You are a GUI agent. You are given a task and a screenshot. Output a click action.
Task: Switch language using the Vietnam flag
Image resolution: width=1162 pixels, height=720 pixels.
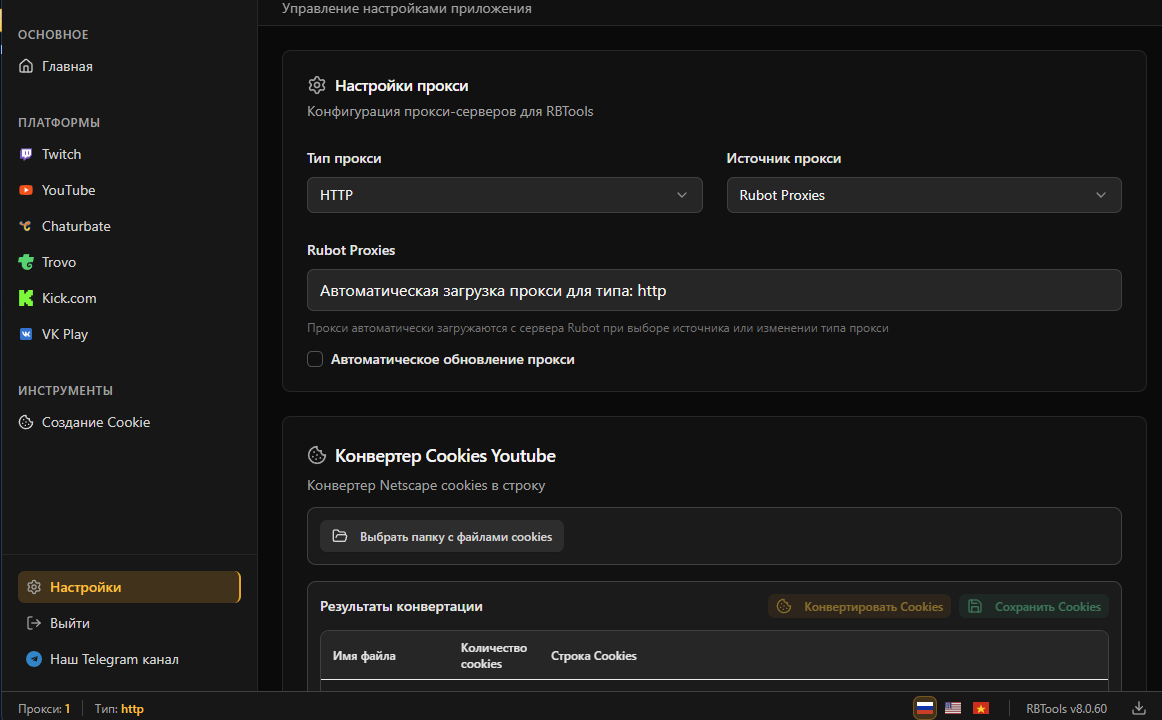click(x=981, y=708)
